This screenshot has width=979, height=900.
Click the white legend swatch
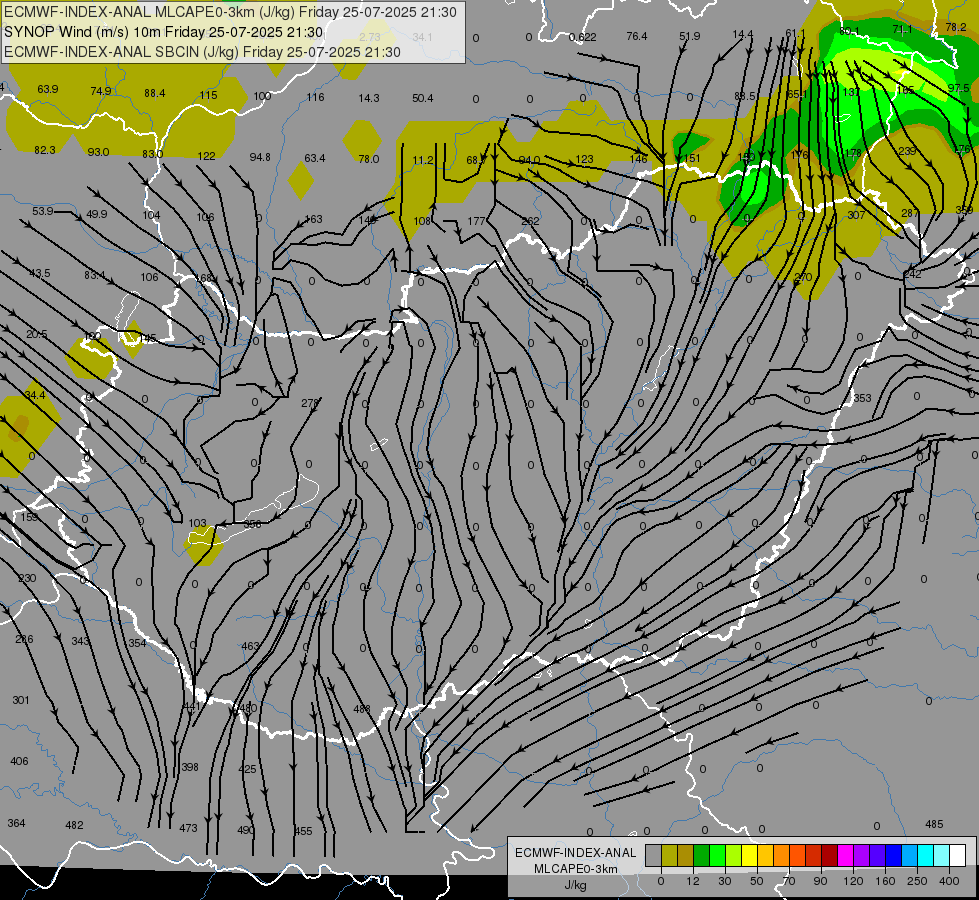tap(958, 856)
